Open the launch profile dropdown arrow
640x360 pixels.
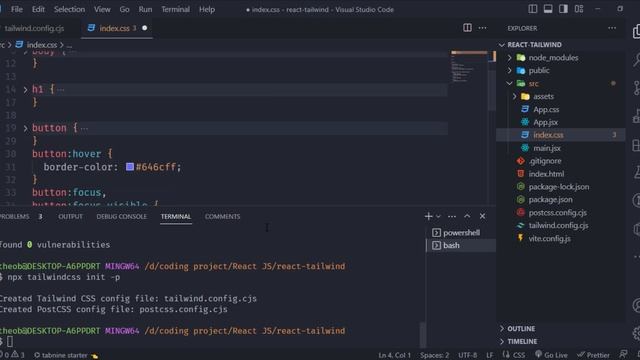coord(438,216)
